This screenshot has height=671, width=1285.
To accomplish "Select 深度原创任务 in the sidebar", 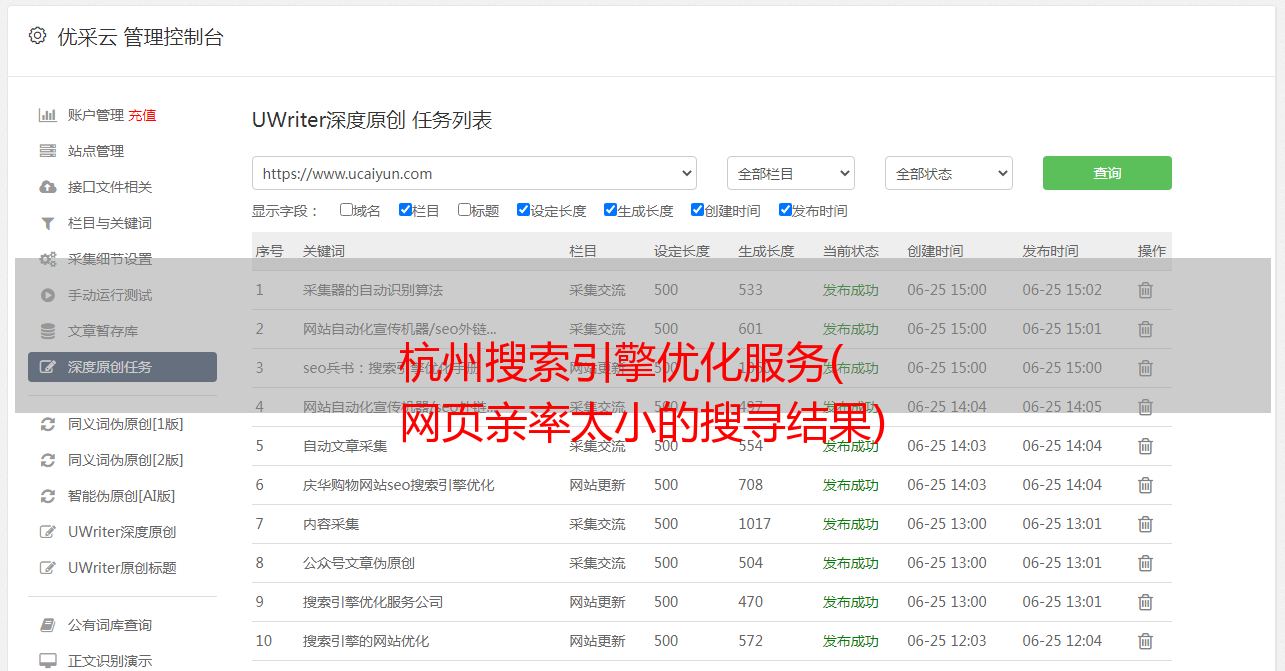I will point(122,367).
